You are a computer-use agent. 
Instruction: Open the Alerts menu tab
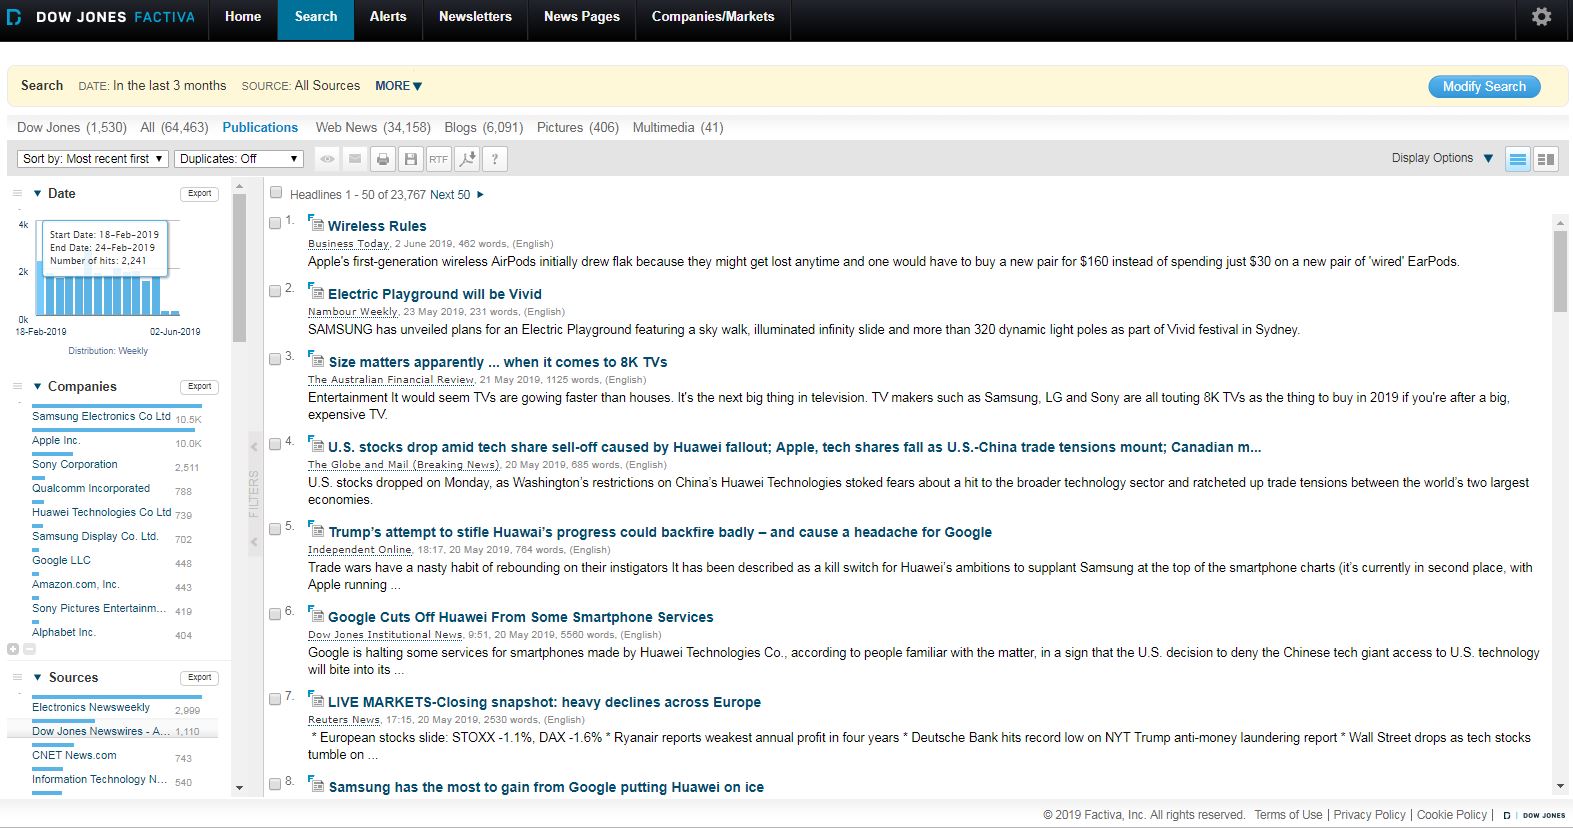point(388,17)
